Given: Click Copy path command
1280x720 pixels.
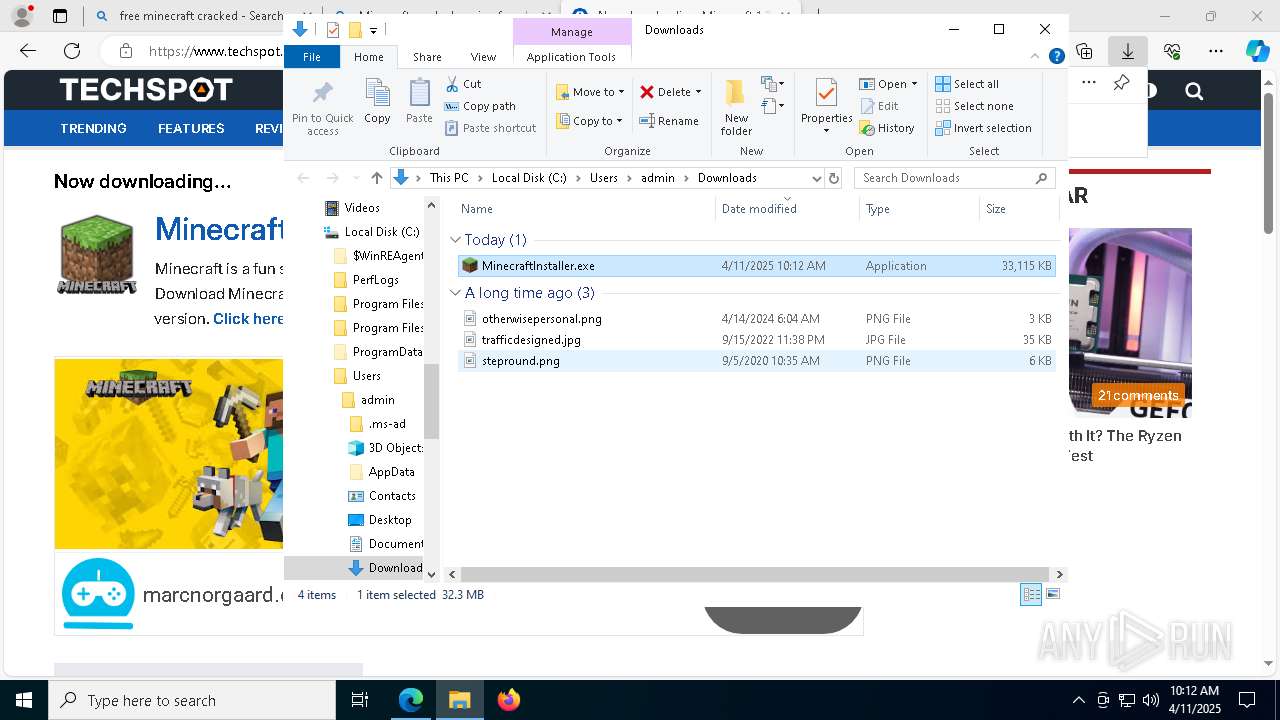Looking at the screenshot, I should [x=480, y=106].
